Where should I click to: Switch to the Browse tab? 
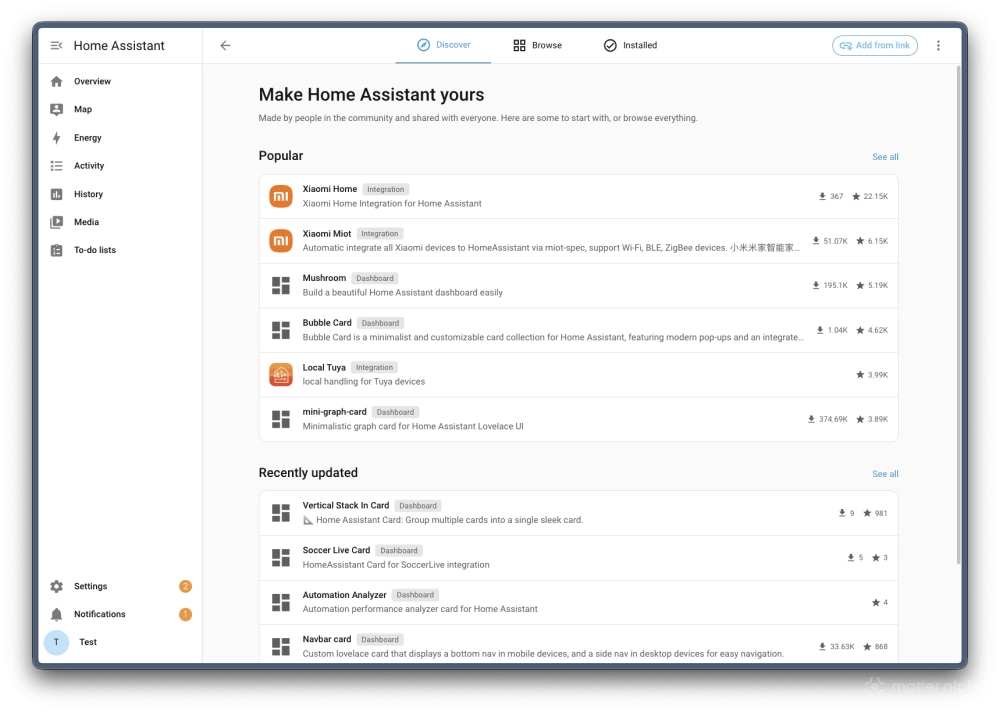click(538, 45)
